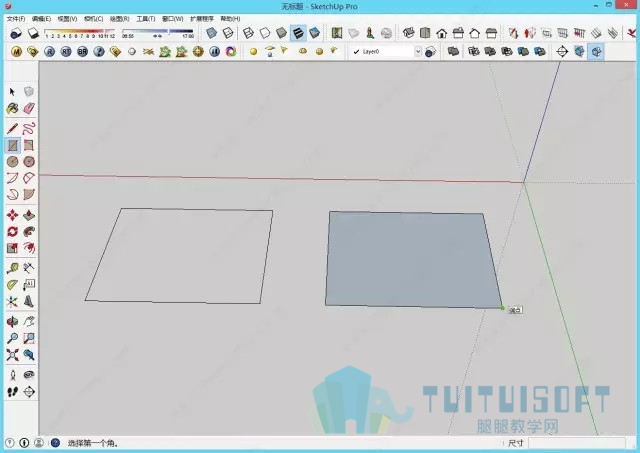Select the Pan hand tool

click(x=29, y=322)
